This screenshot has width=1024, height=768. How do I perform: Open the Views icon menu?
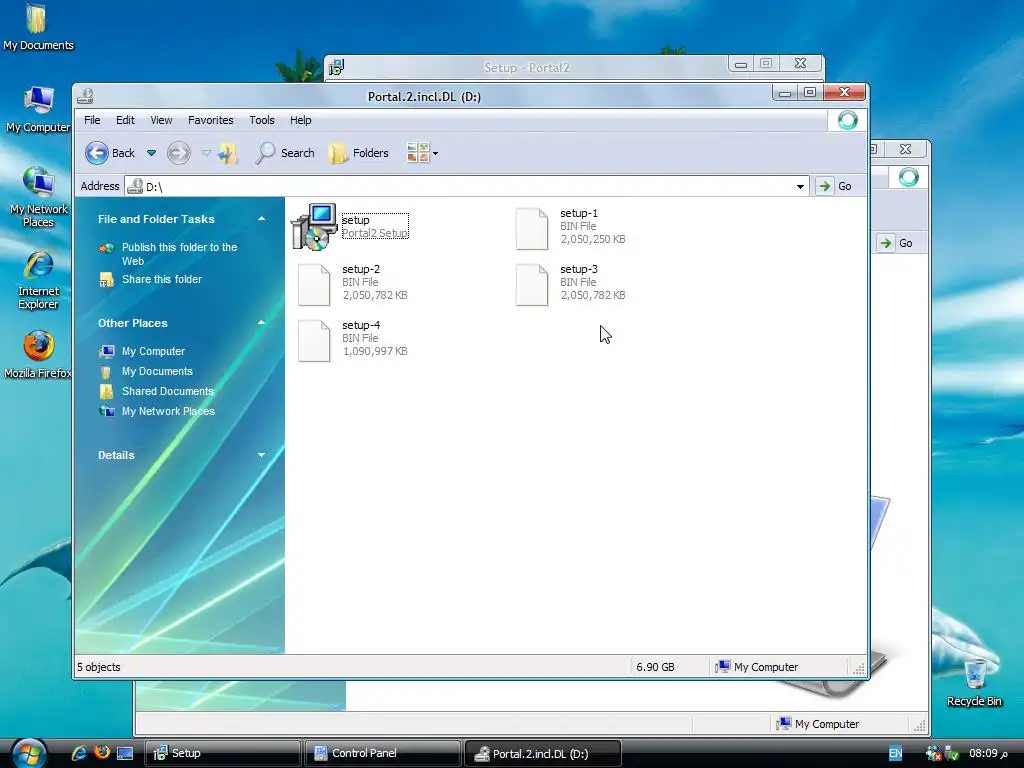422,153
